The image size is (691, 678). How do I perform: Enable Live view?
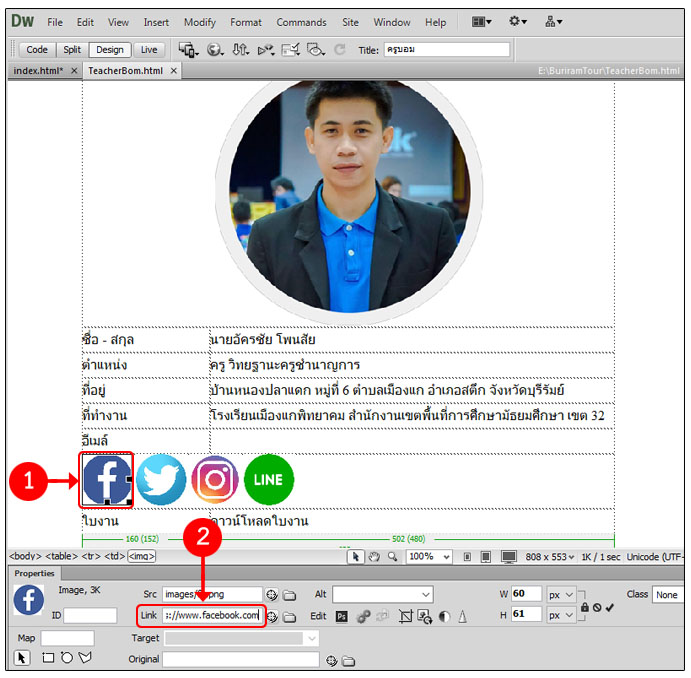148,49
